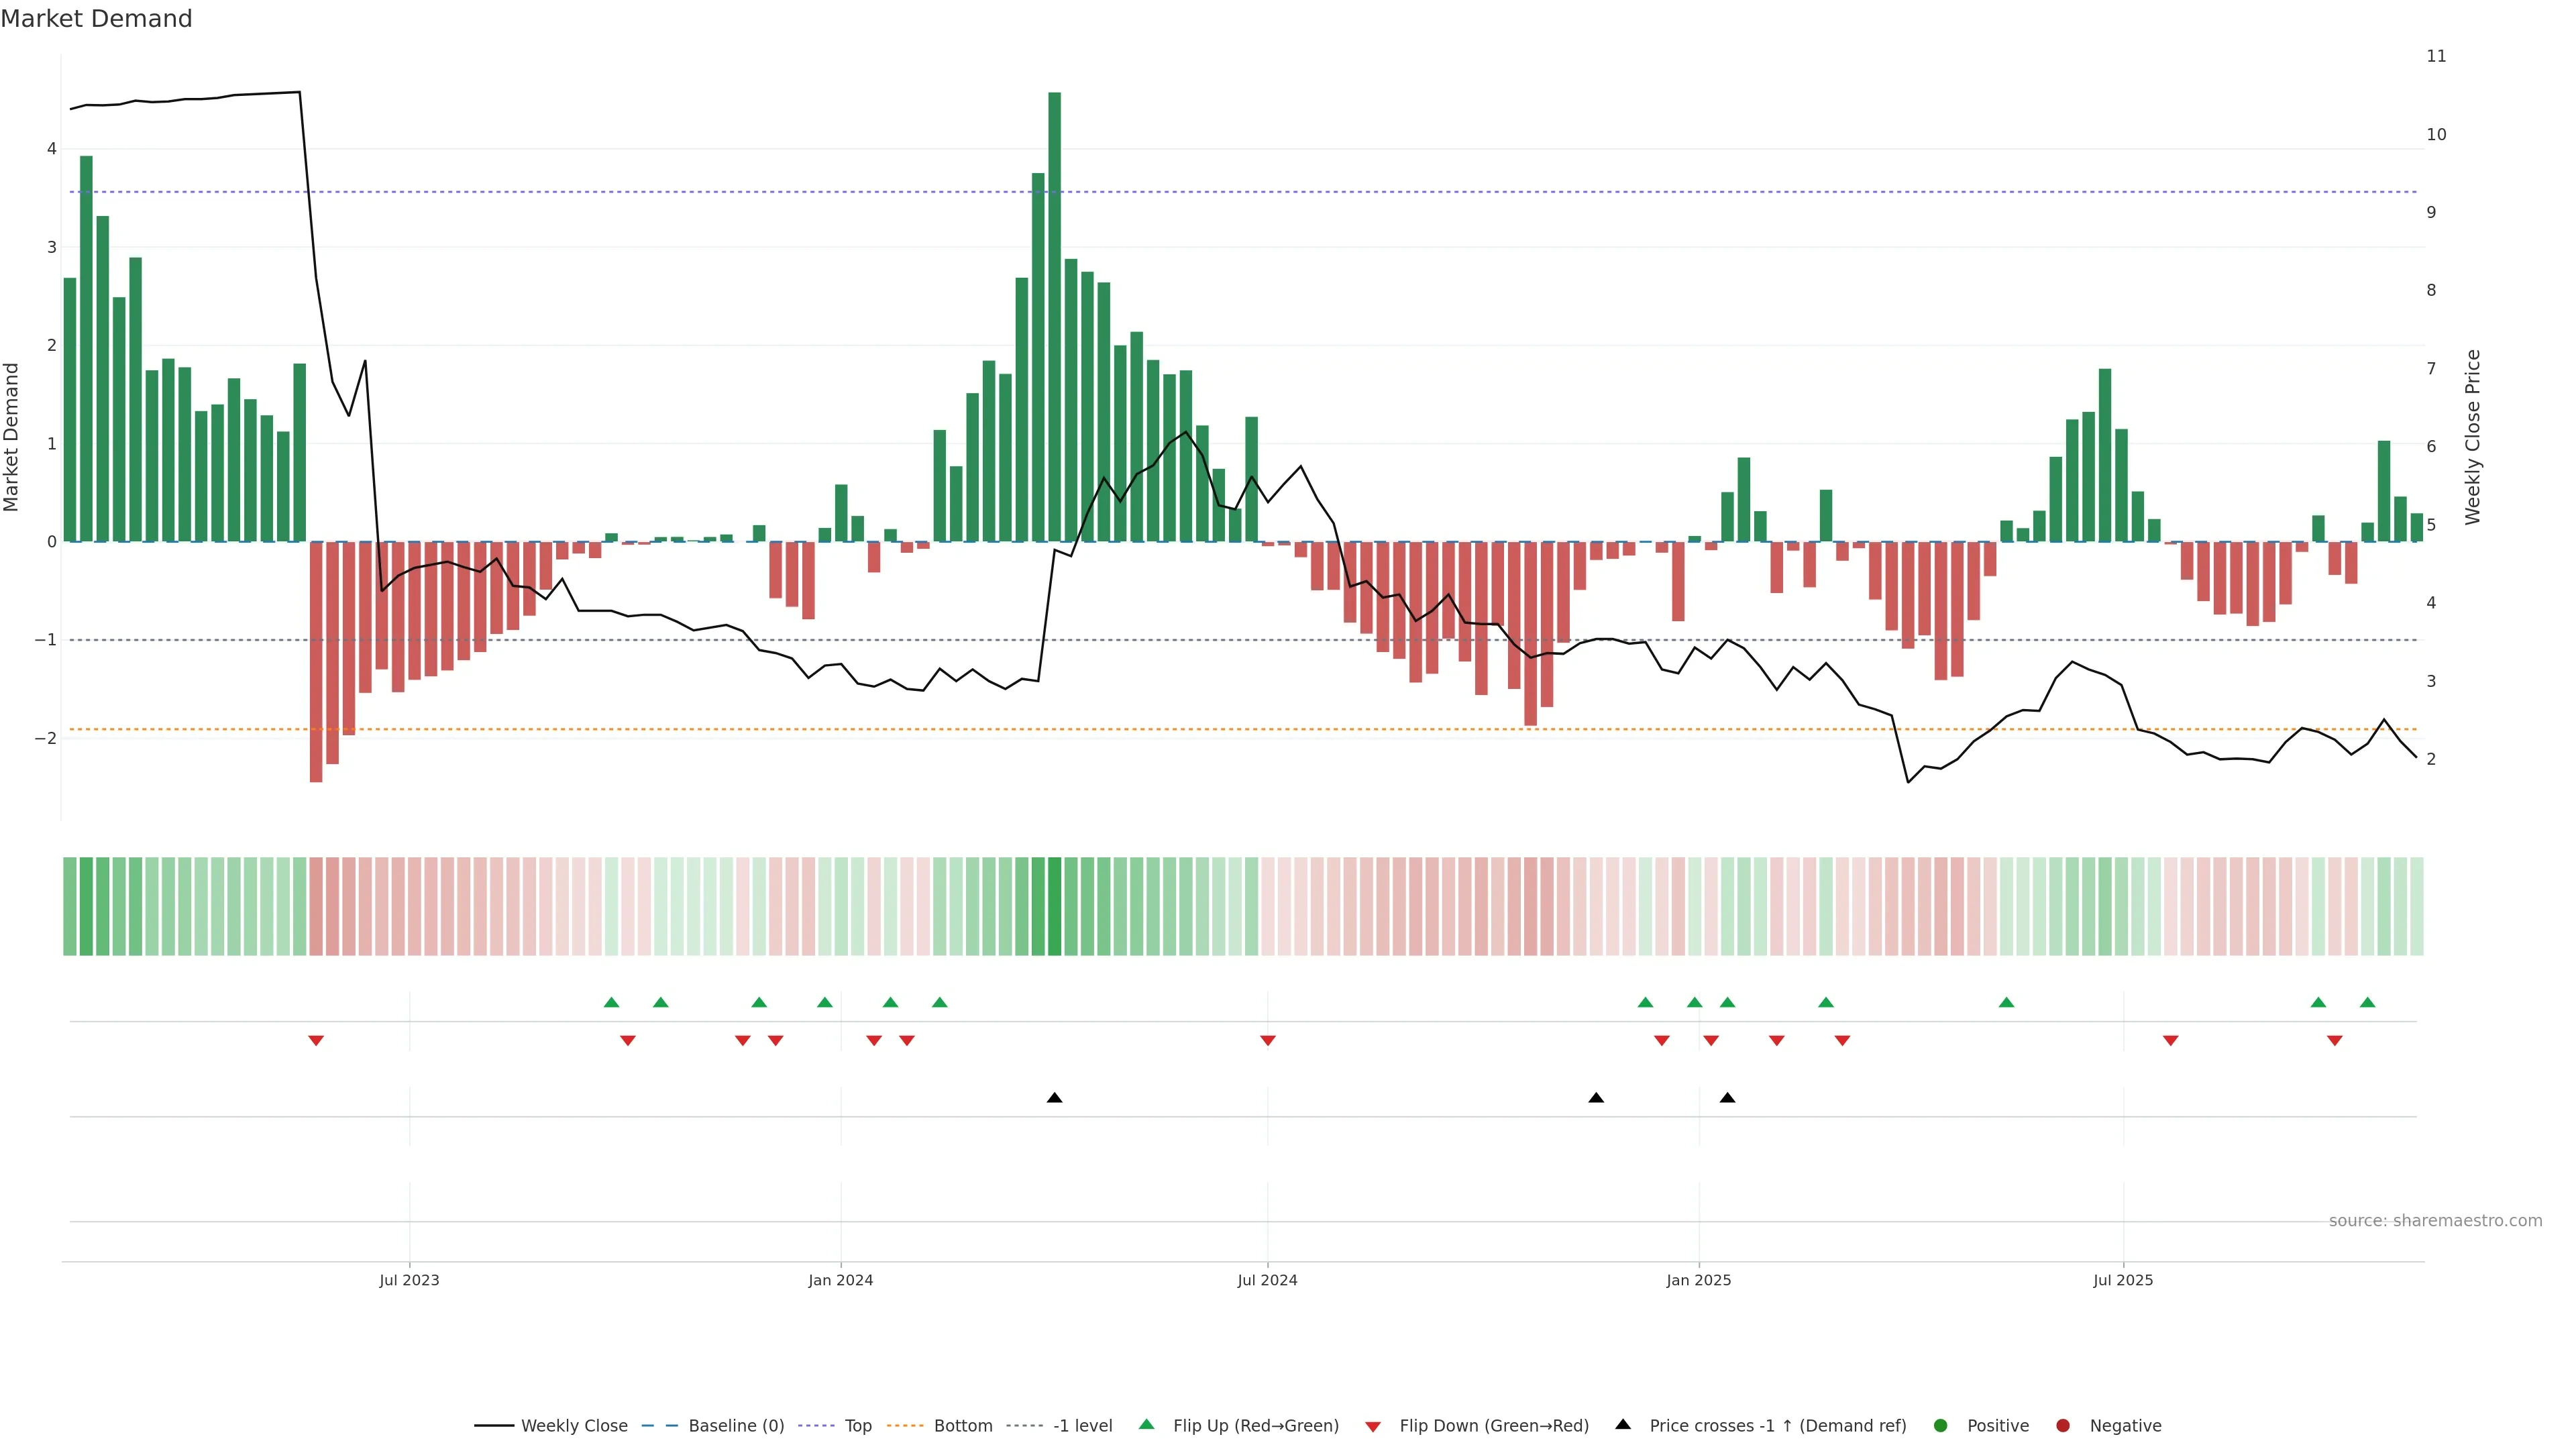Click the first black price-cross triangle marker

[x=1054, y=1098]
